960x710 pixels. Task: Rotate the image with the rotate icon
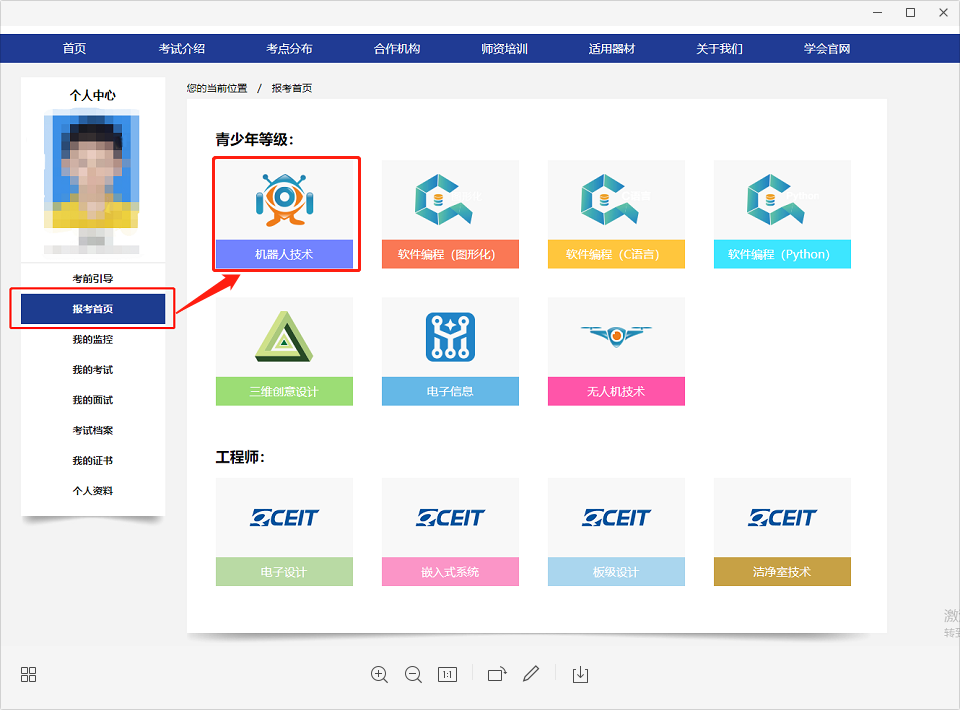pyautogui.click(x=497, y=674)
